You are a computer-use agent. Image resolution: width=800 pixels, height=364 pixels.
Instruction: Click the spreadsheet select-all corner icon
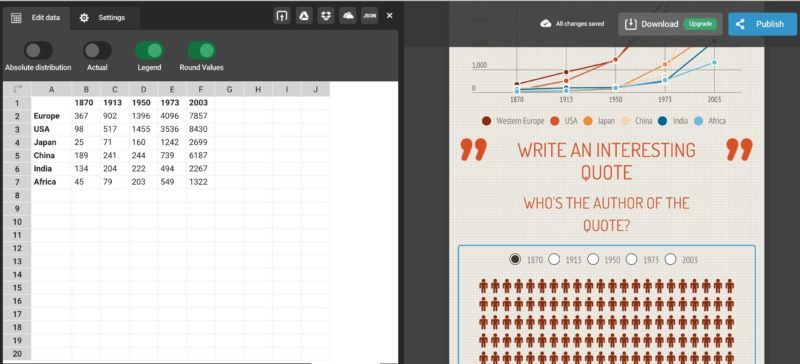click(17, 89)
